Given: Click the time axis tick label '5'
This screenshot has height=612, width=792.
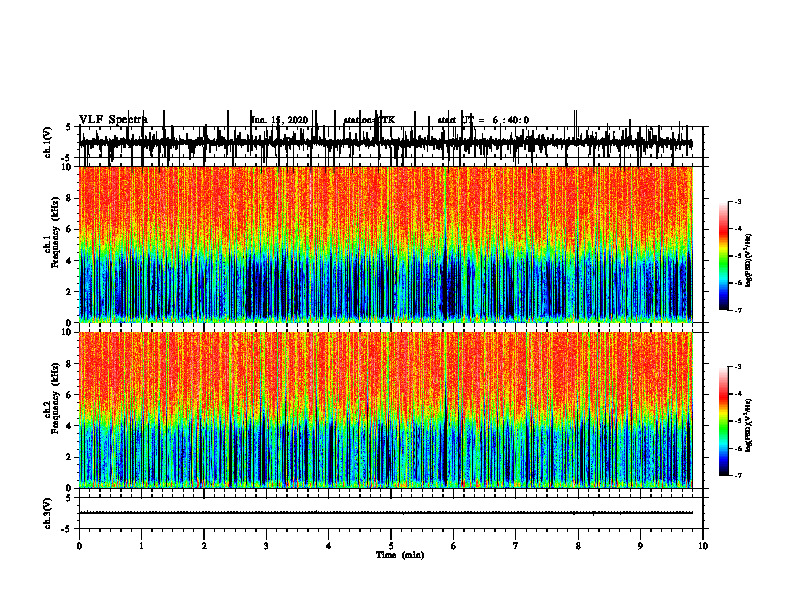Looking at the screenshot, I should (391, 546).
